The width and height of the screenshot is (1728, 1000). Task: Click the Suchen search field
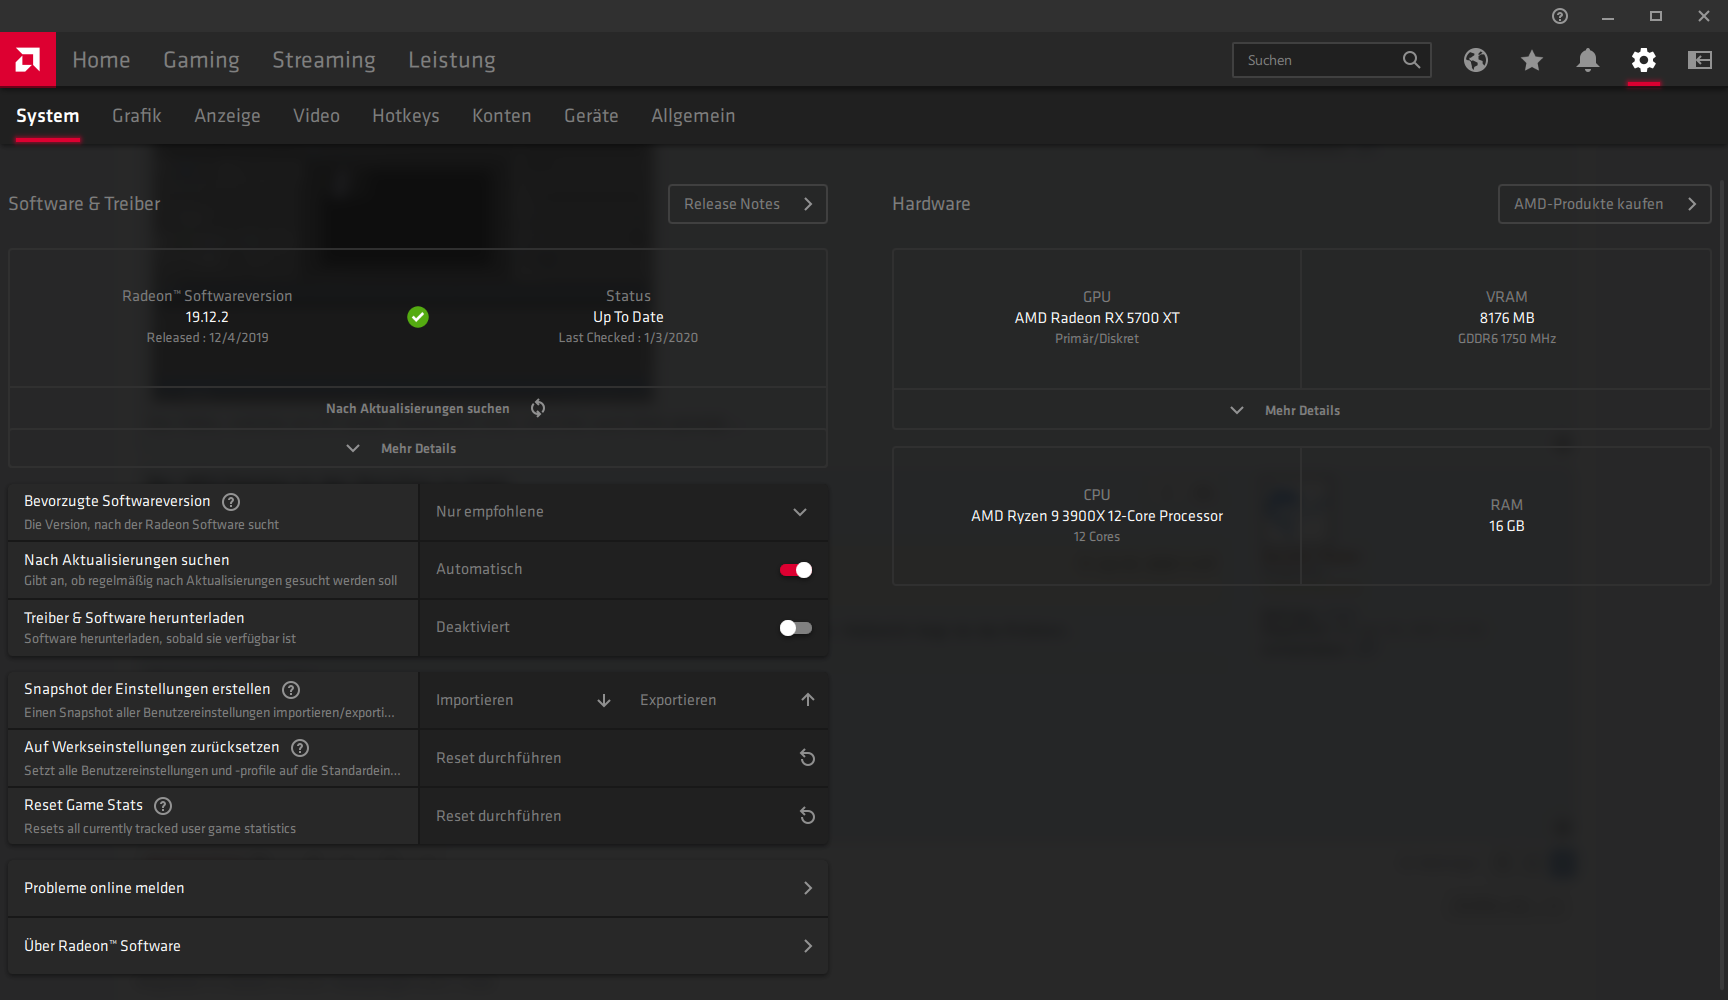pos(1318,60)
